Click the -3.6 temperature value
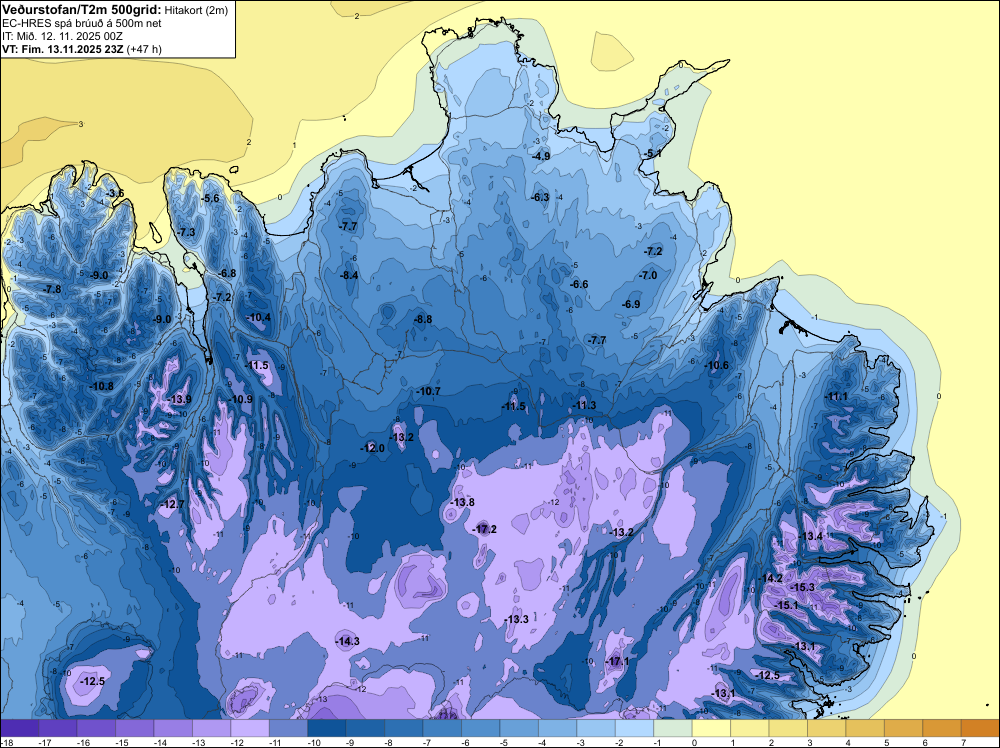The height and width of the screenshot is (748, 1000). [115, 193]
